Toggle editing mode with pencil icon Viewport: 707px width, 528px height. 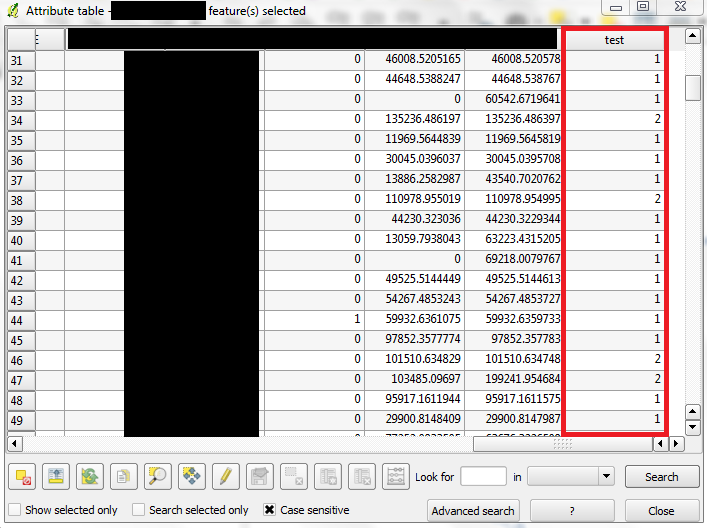[225, 477]
